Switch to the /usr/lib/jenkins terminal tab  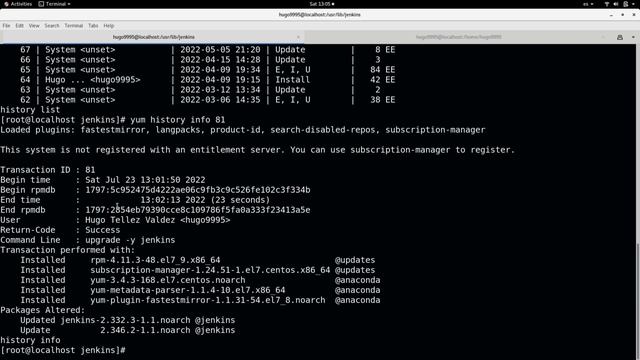click(x=153, y=37)
